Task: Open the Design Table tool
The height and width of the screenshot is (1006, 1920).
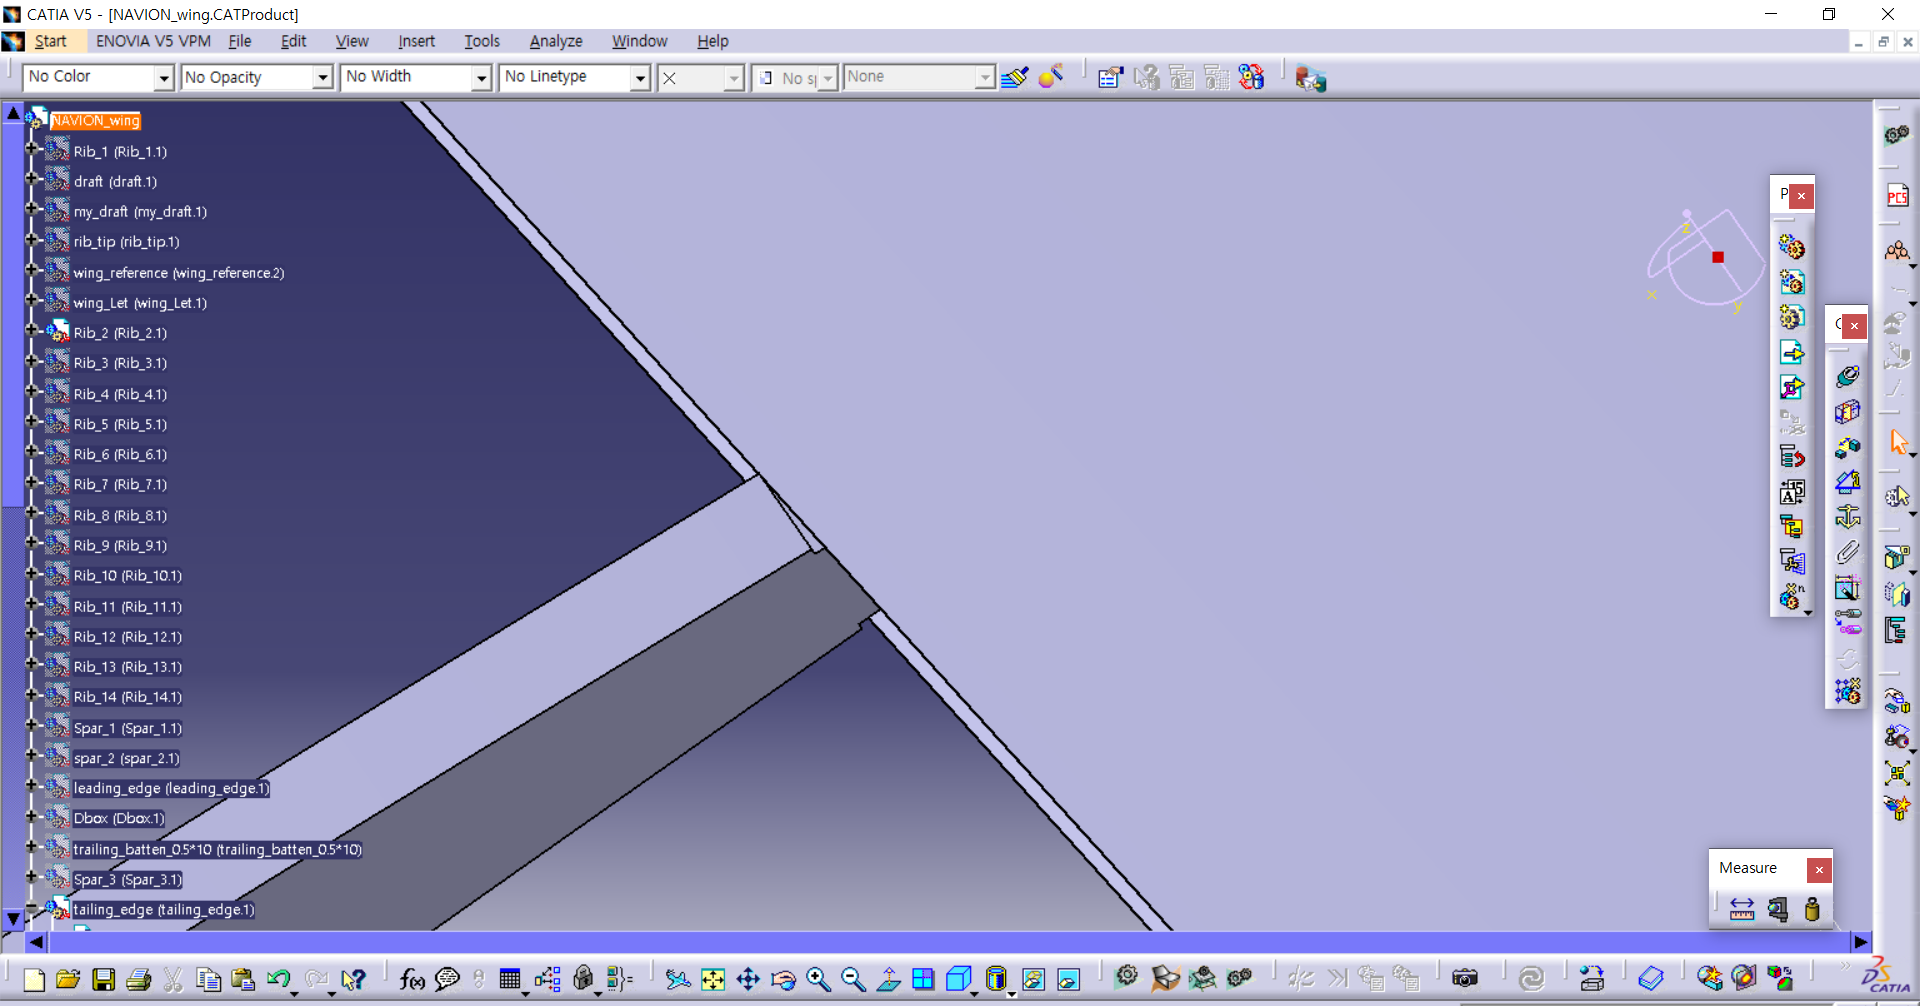Action: (x=510, y=979)
